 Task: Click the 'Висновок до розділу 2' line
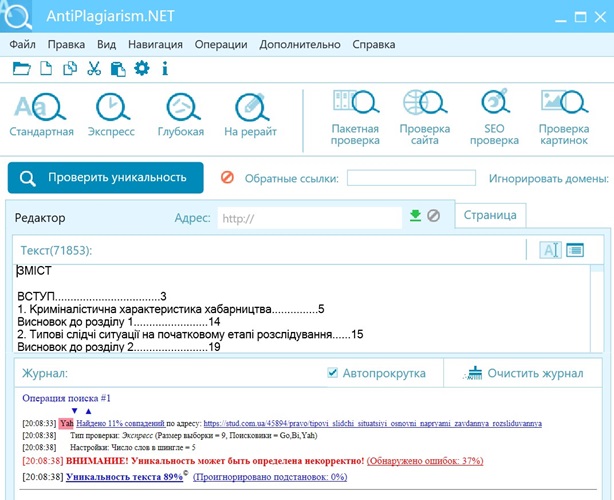(x=119, y=347)
